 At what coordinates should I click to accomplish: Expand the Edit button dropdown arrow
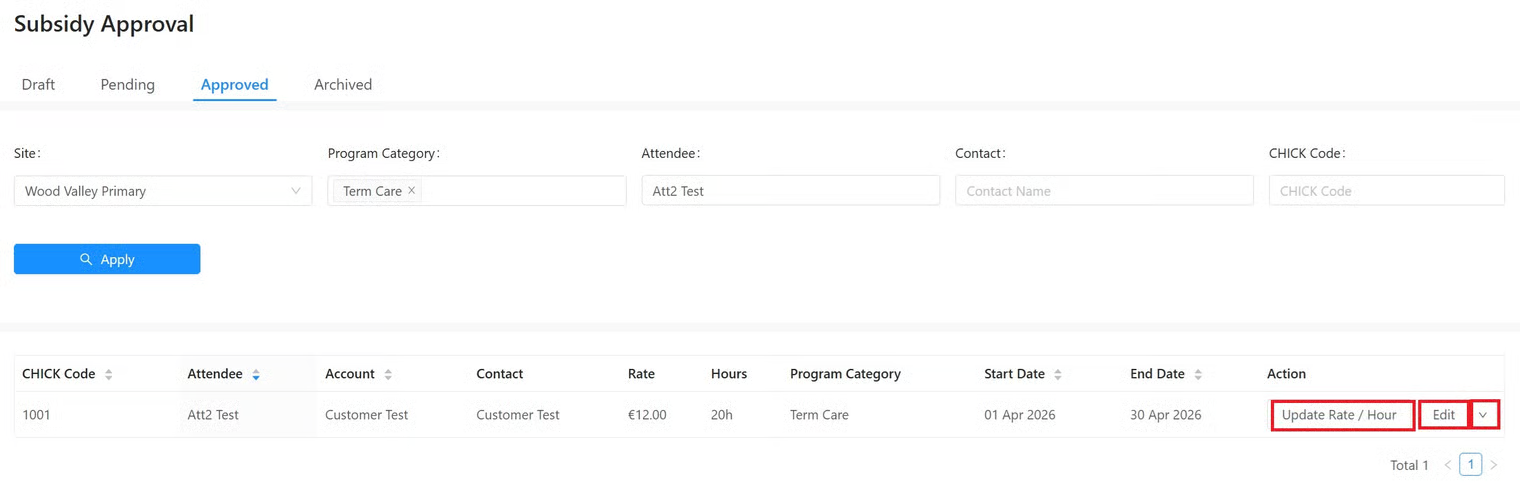(x=1484, y=415)
